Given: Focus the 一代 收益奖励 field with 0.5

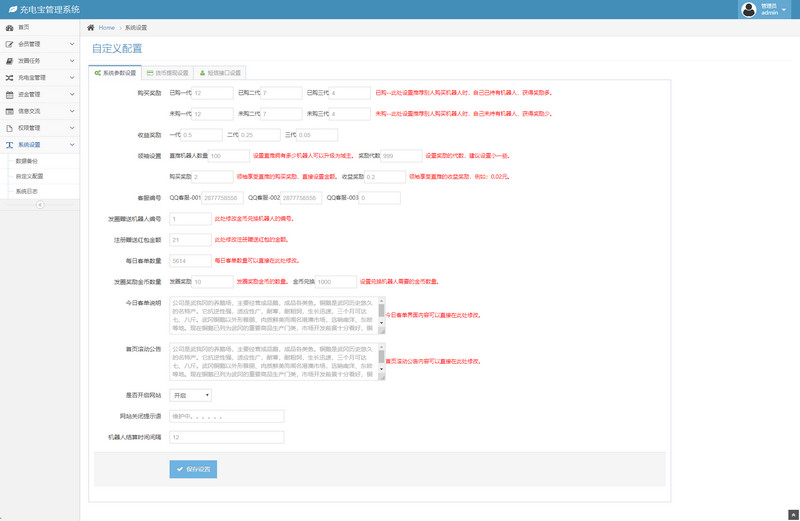Looking at the screenshot, I should click(x=202, y=135).
